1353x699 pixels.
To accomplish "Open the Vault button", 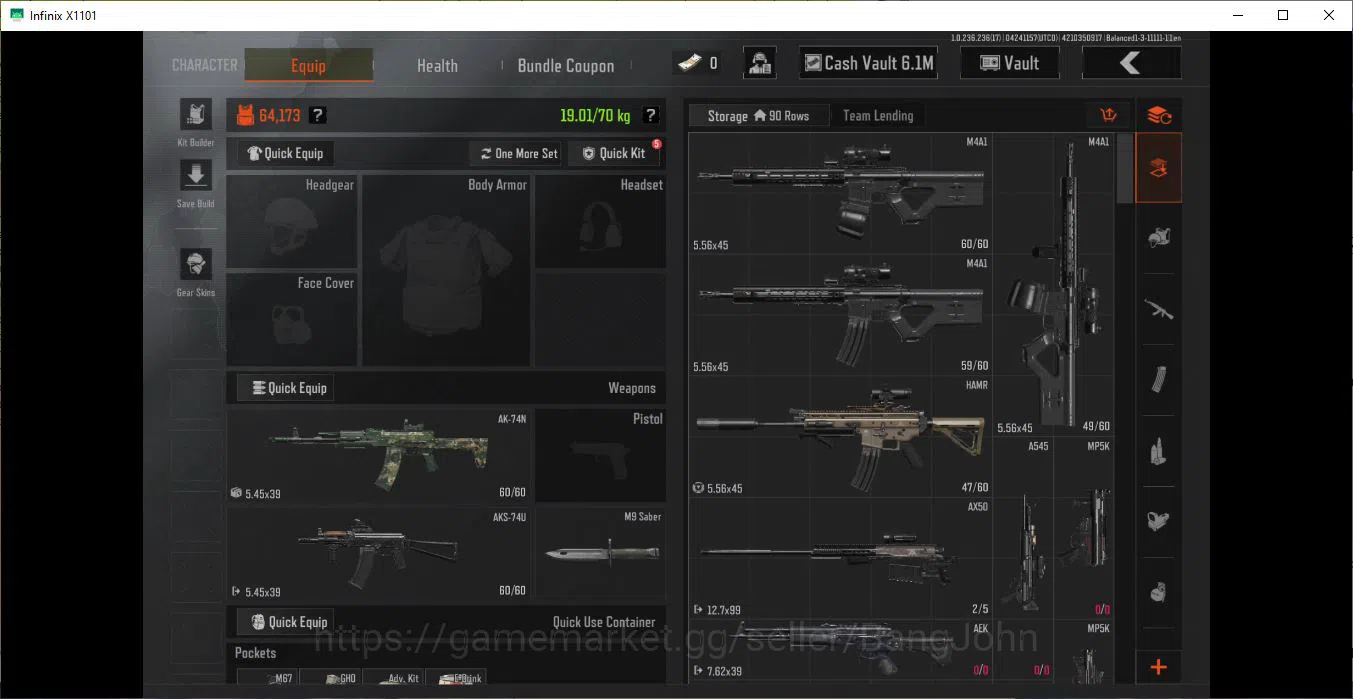I will click(1010, 63).
